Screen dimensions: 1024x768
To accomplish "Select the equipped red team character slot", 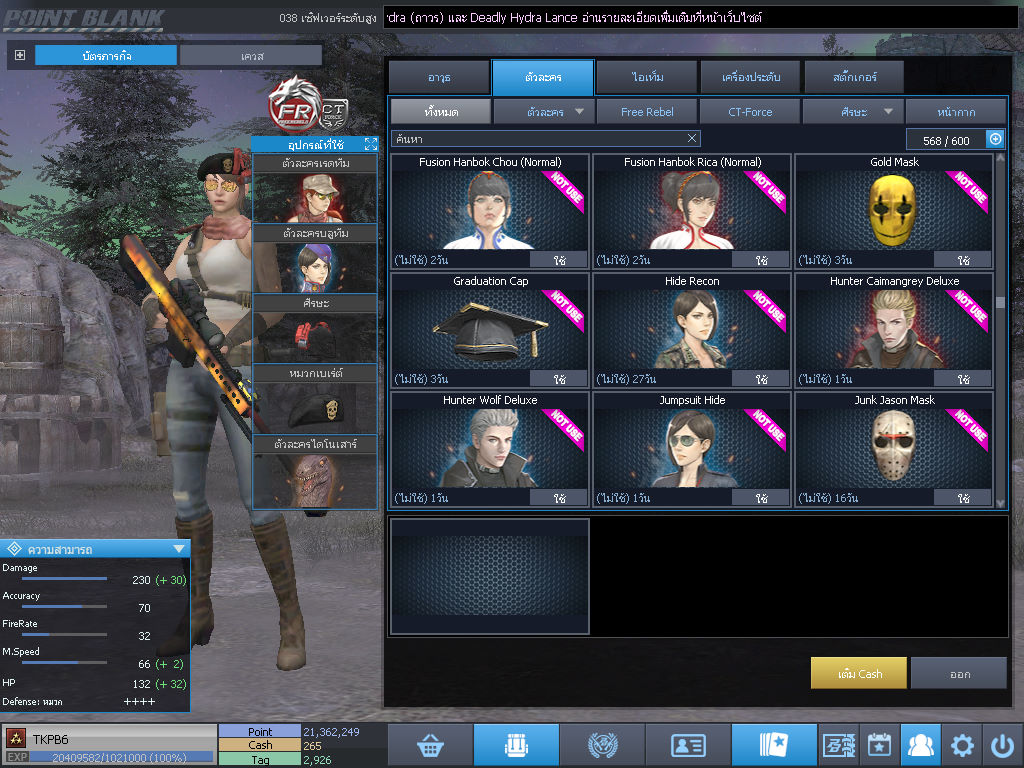I will [x=315, y=197].
